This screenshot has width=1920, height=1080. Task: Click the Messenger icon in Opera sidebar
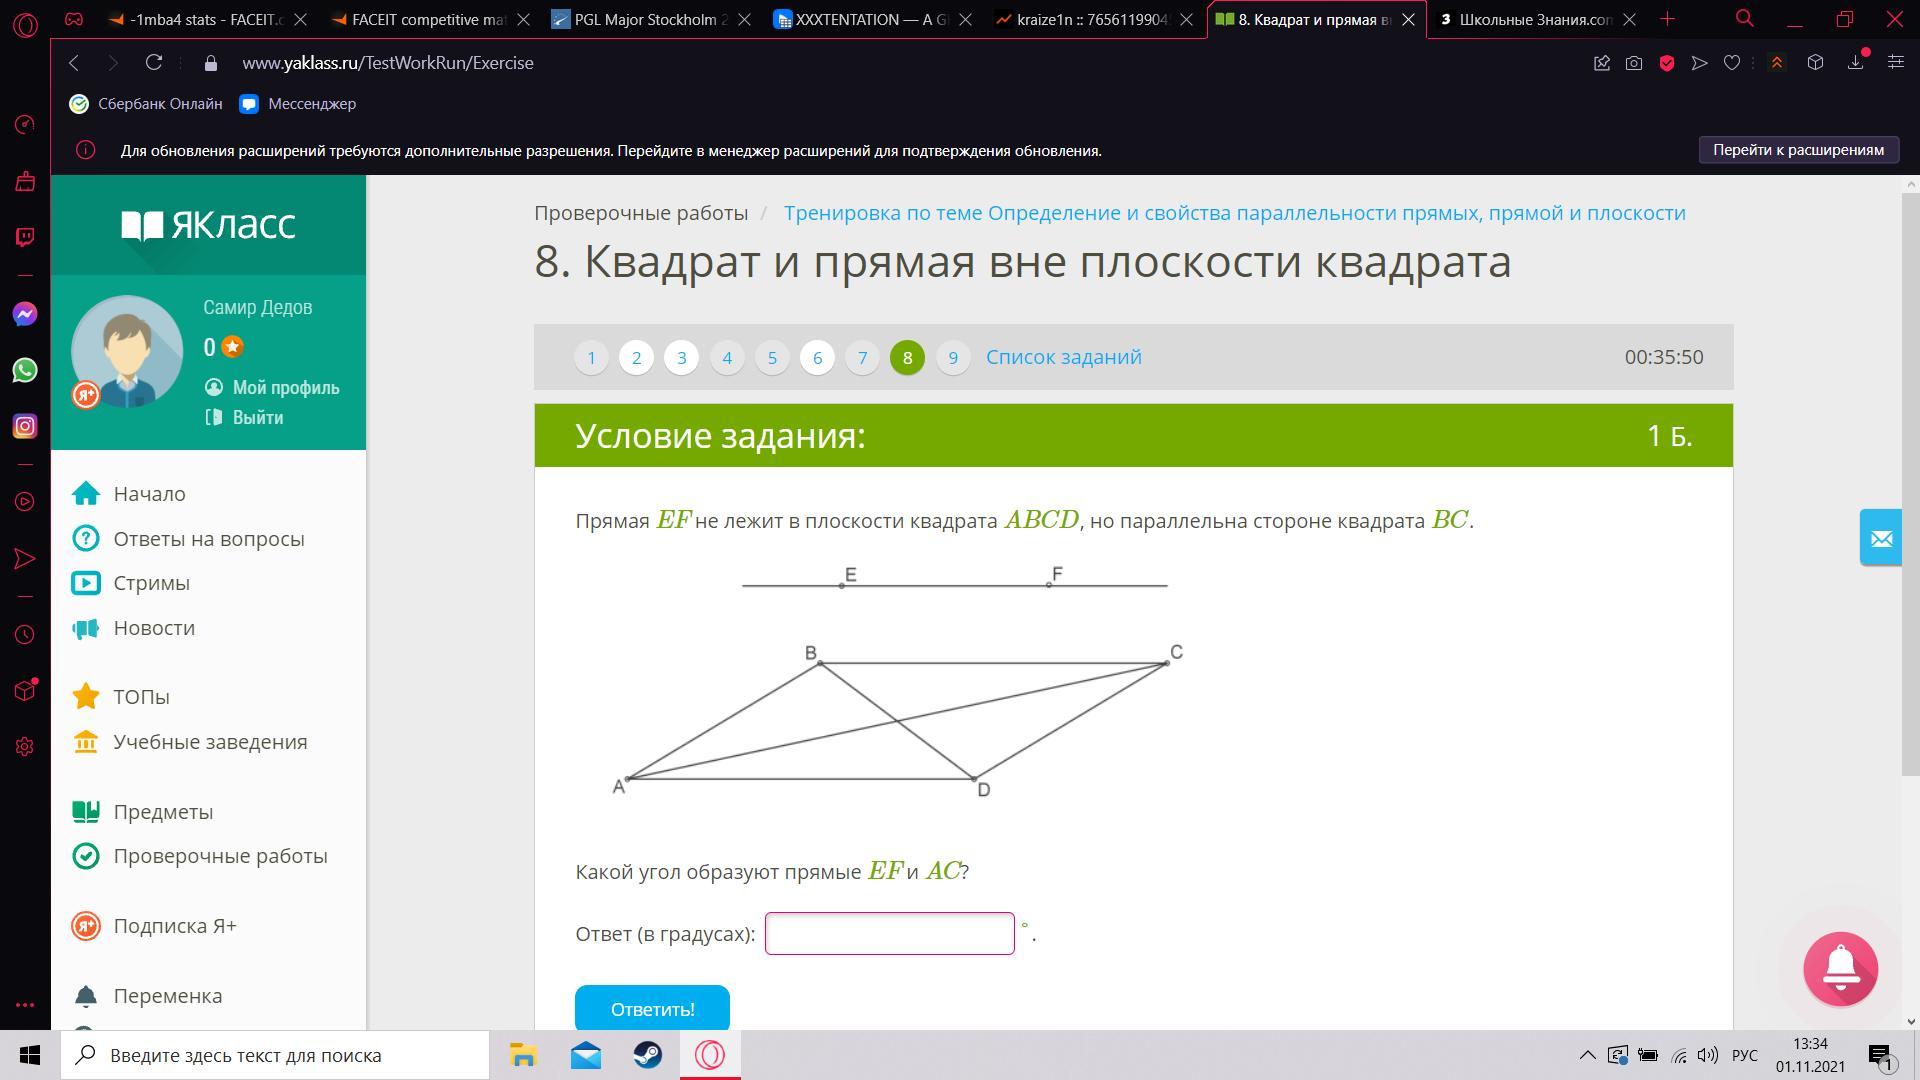point(25,314)
